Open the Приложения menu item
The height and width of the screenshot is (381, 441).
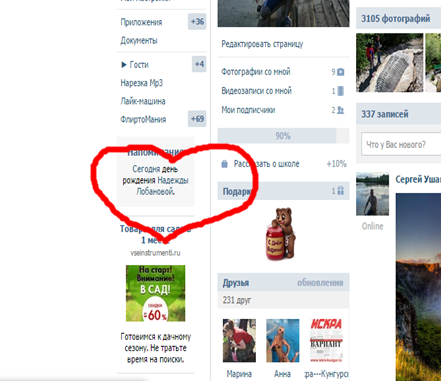pos(141,22)
